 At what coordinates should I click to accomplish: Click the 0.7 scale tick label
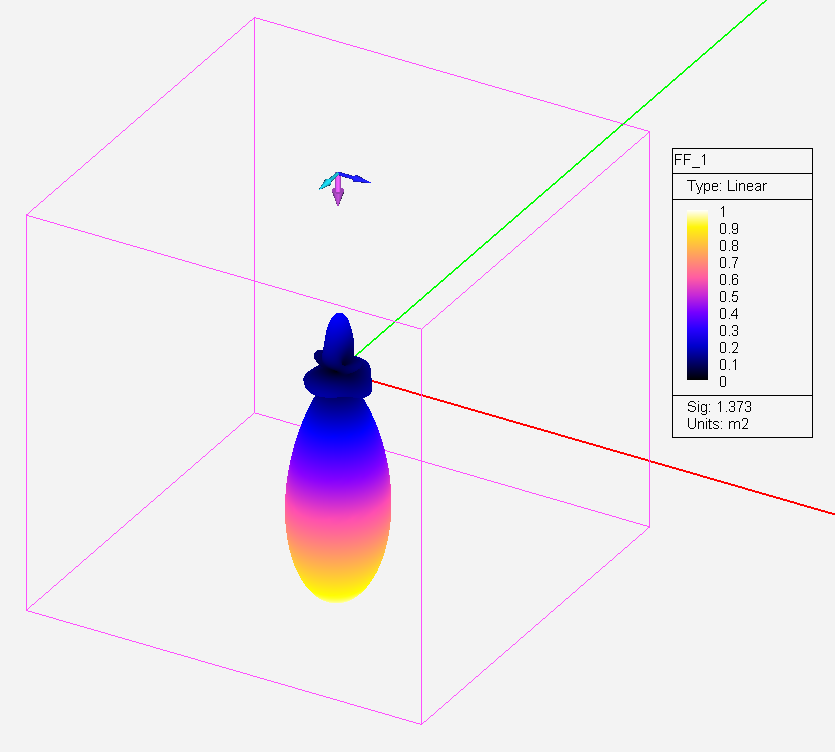point(728,263)
